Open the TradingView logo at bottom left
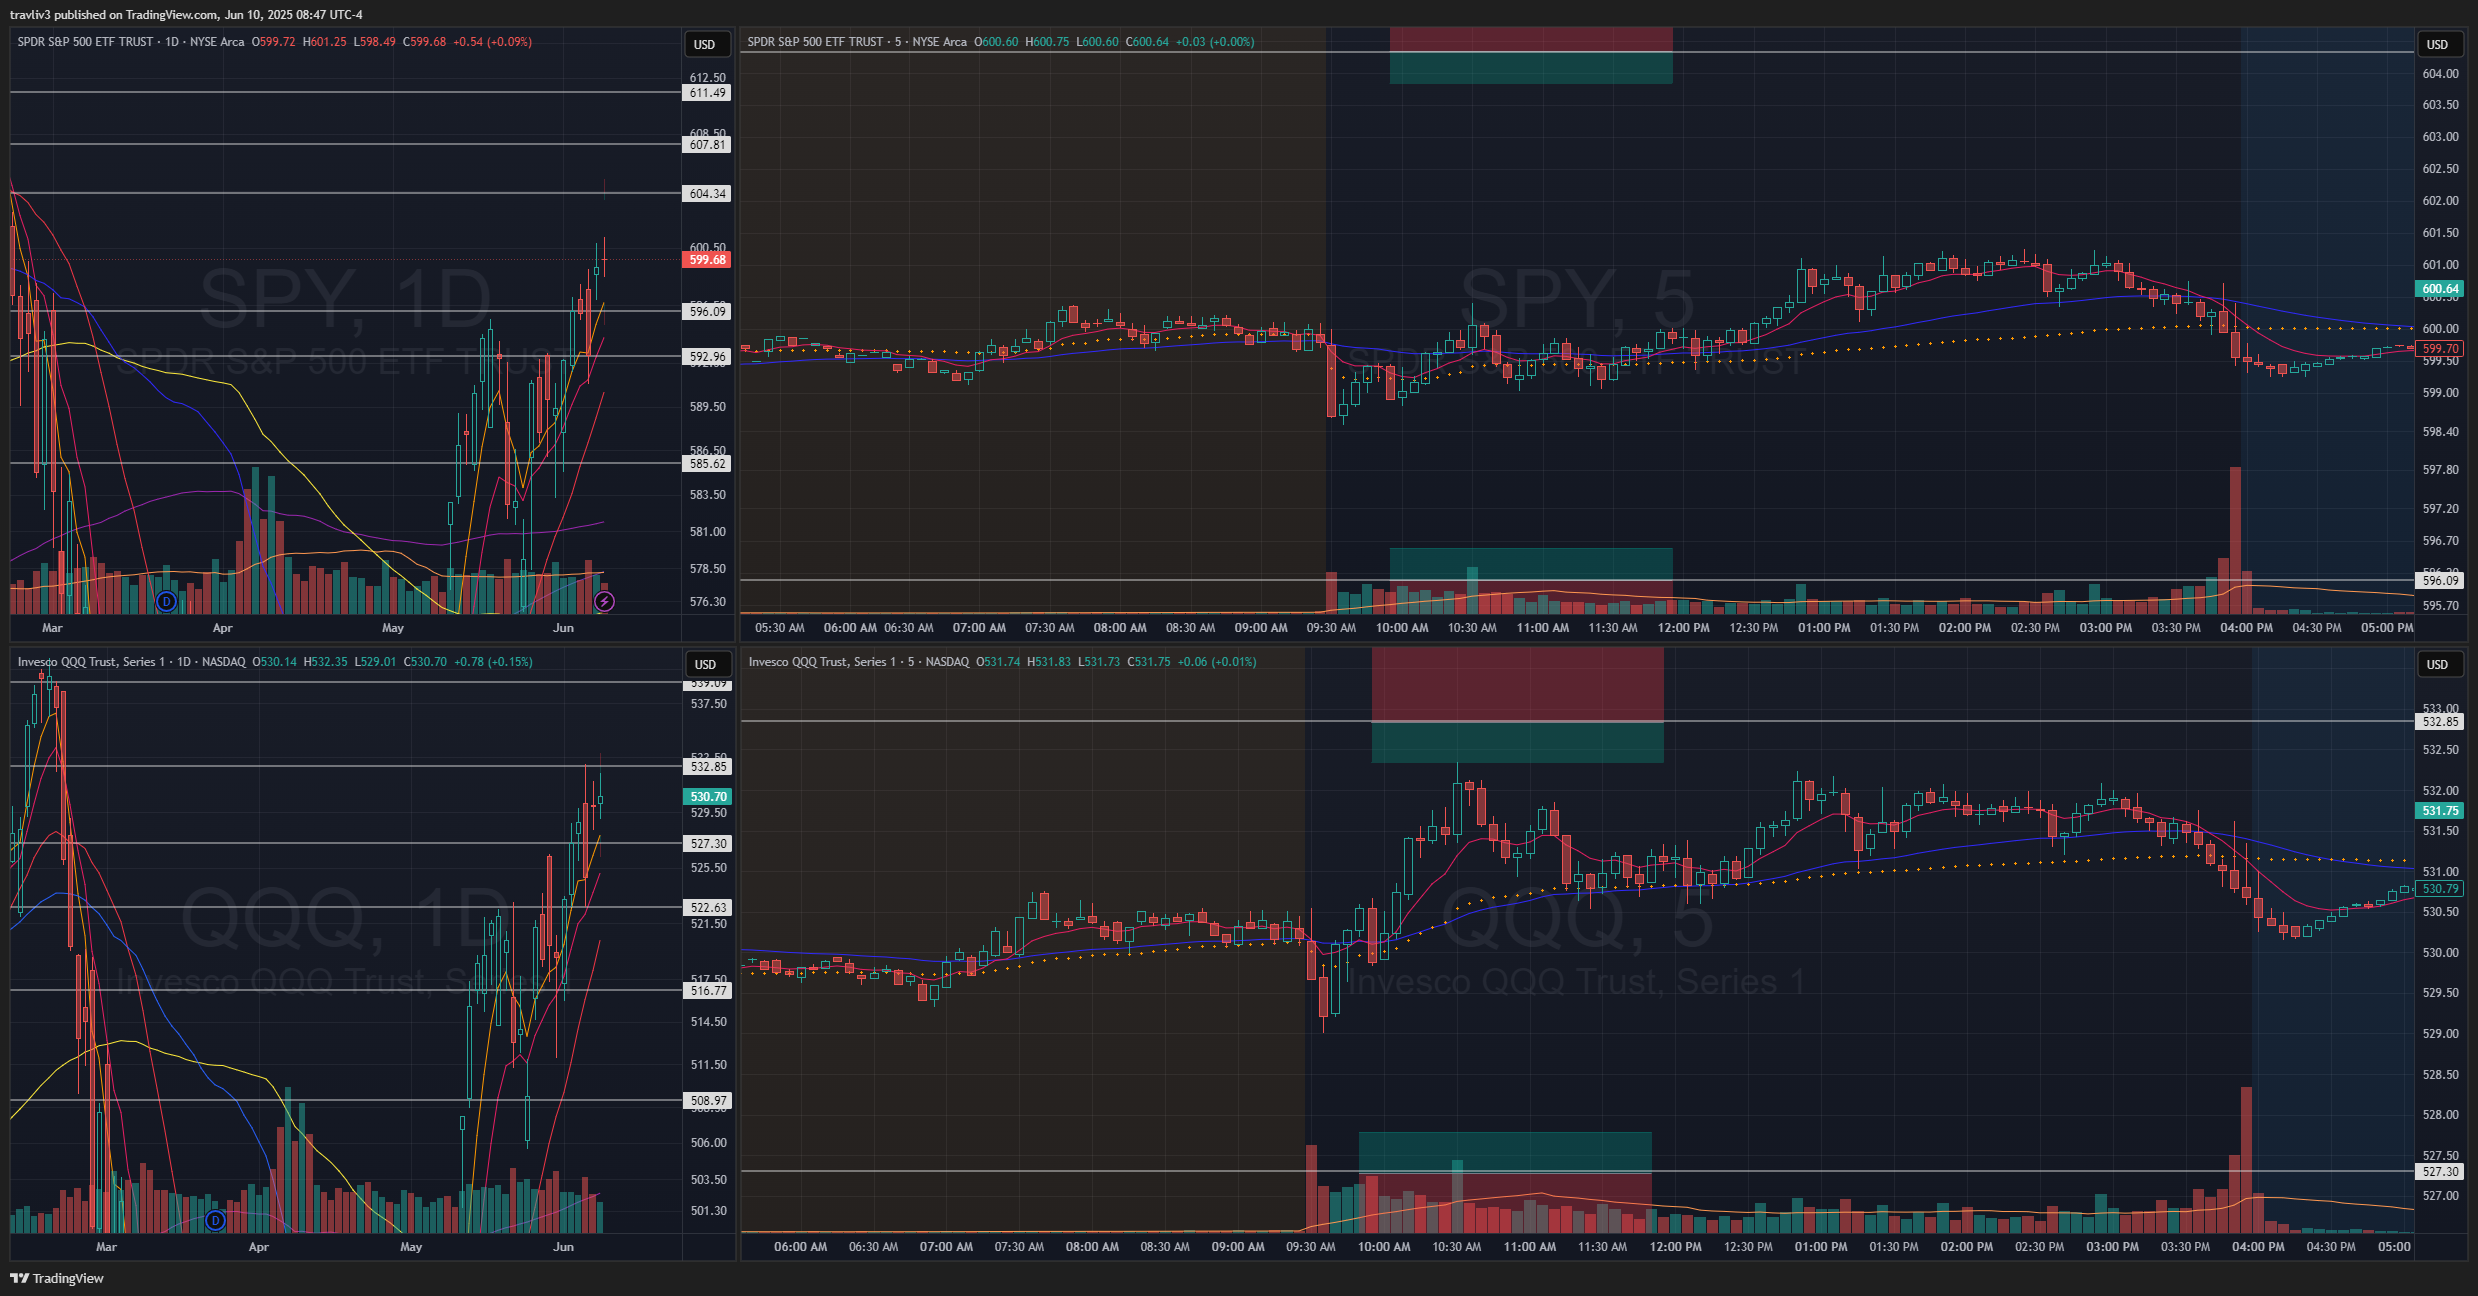 pos(57,1278)
